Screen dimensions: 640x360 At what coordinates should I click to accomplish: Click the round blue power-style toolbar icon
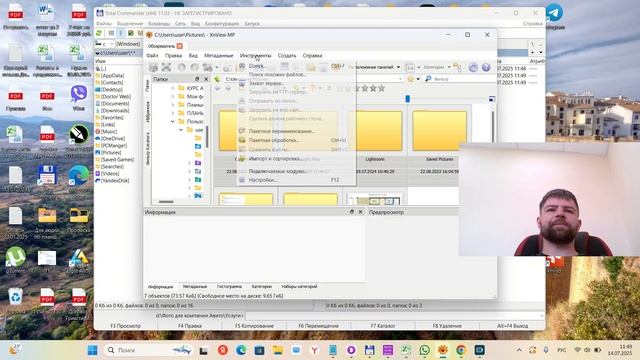(473, 67)
